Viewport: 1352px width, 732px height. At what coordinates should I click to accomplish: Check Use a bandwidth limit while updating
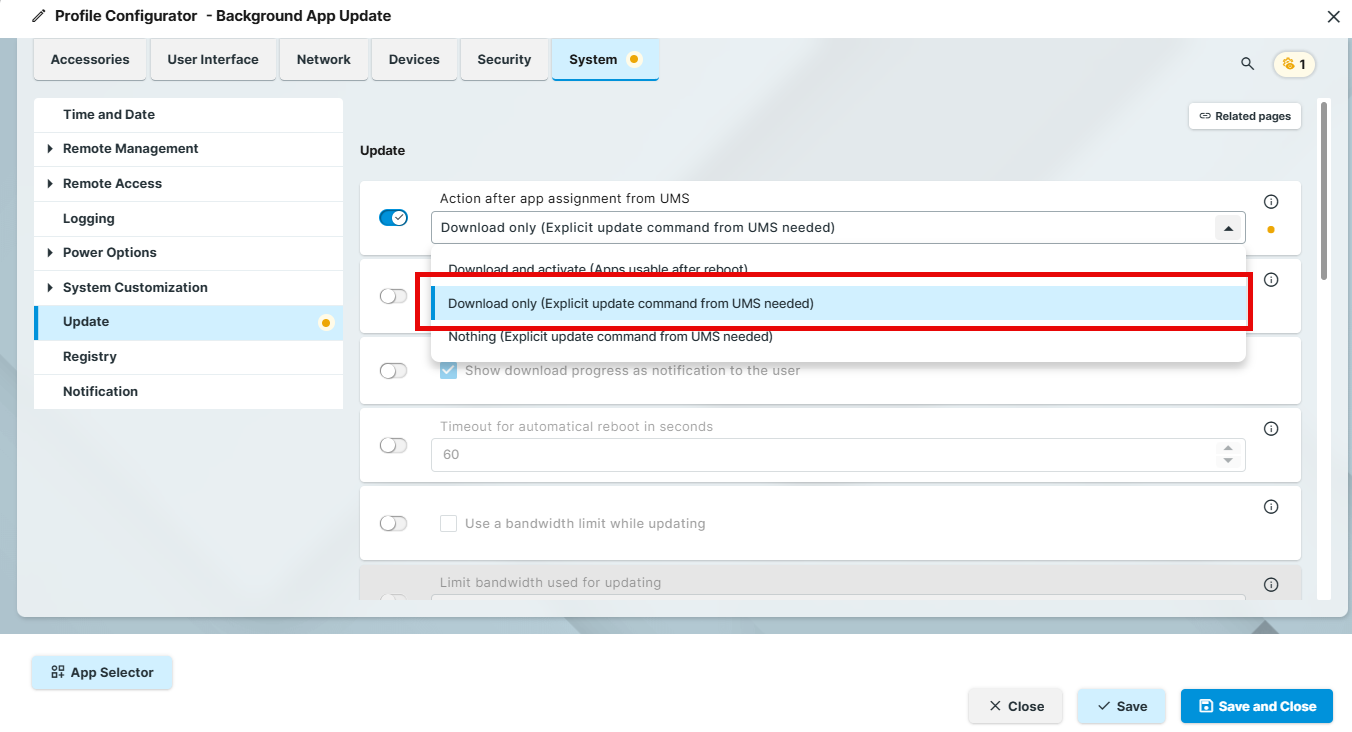[x=449, y=524]
